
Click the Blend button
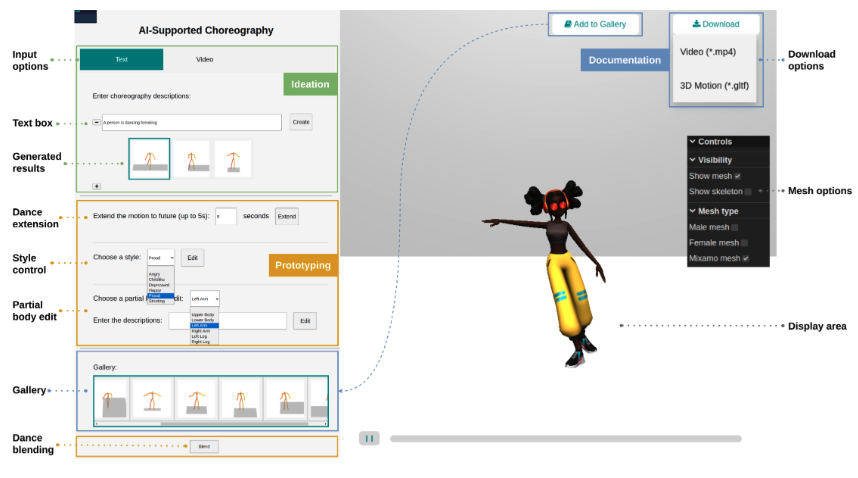point(204,447)
